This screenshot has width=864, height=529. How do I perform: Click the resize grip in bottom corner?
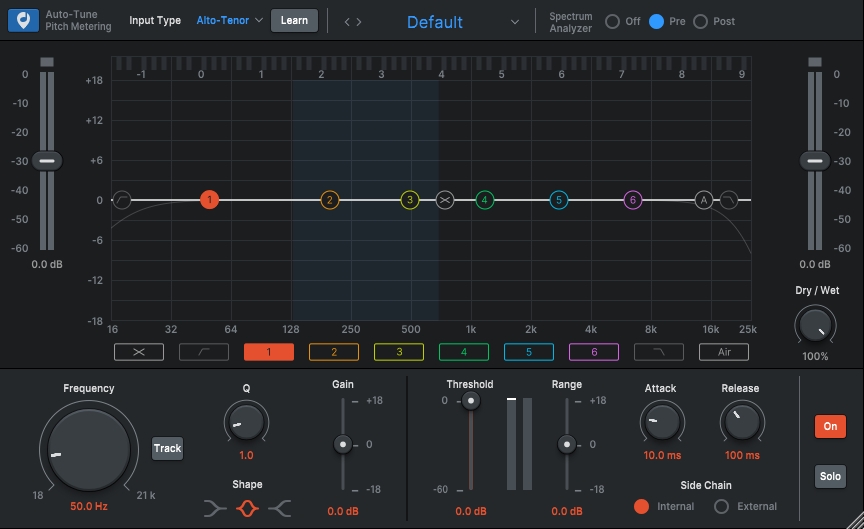[856, 521]
